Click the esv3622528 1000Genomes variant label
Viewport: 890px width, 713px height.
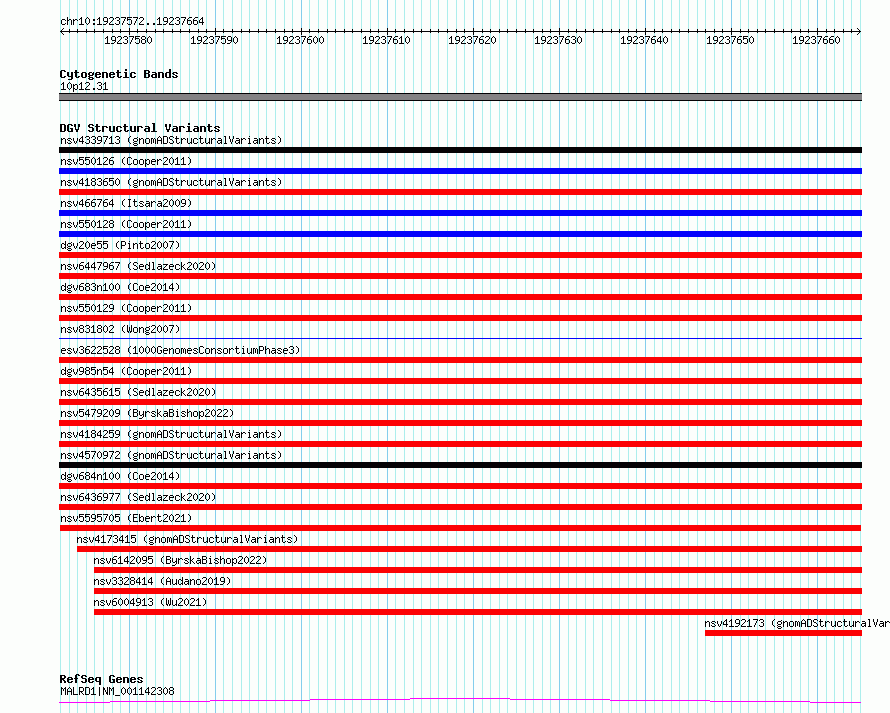pyautogui.click(x=180, y=350)
